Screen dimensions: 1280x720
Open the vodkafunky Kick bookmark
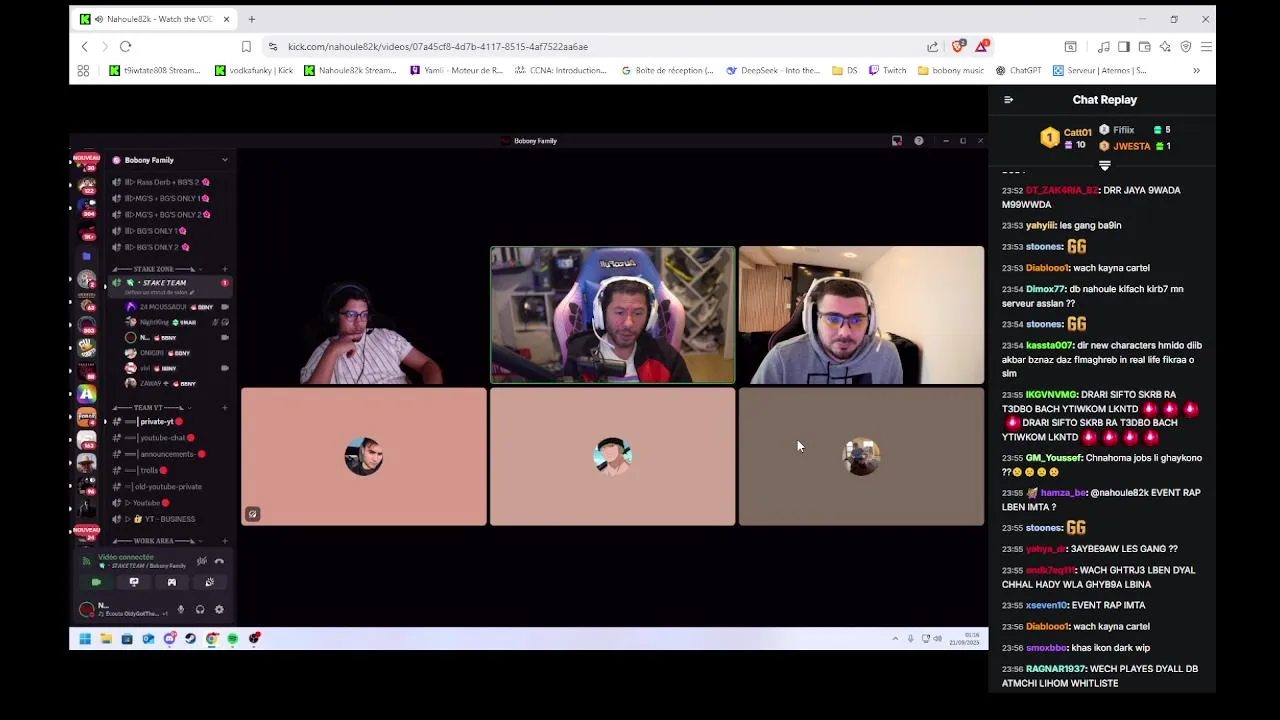click(254, 70)
